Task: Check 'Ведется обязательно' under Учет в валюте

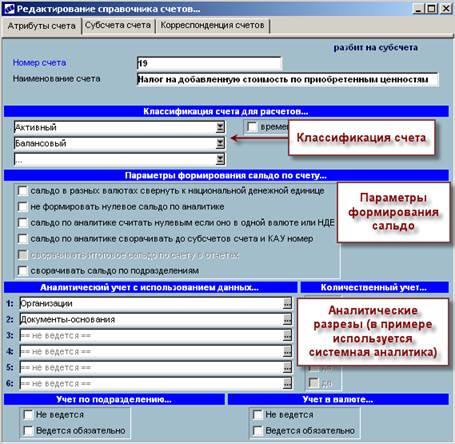Action: point(258,431)
